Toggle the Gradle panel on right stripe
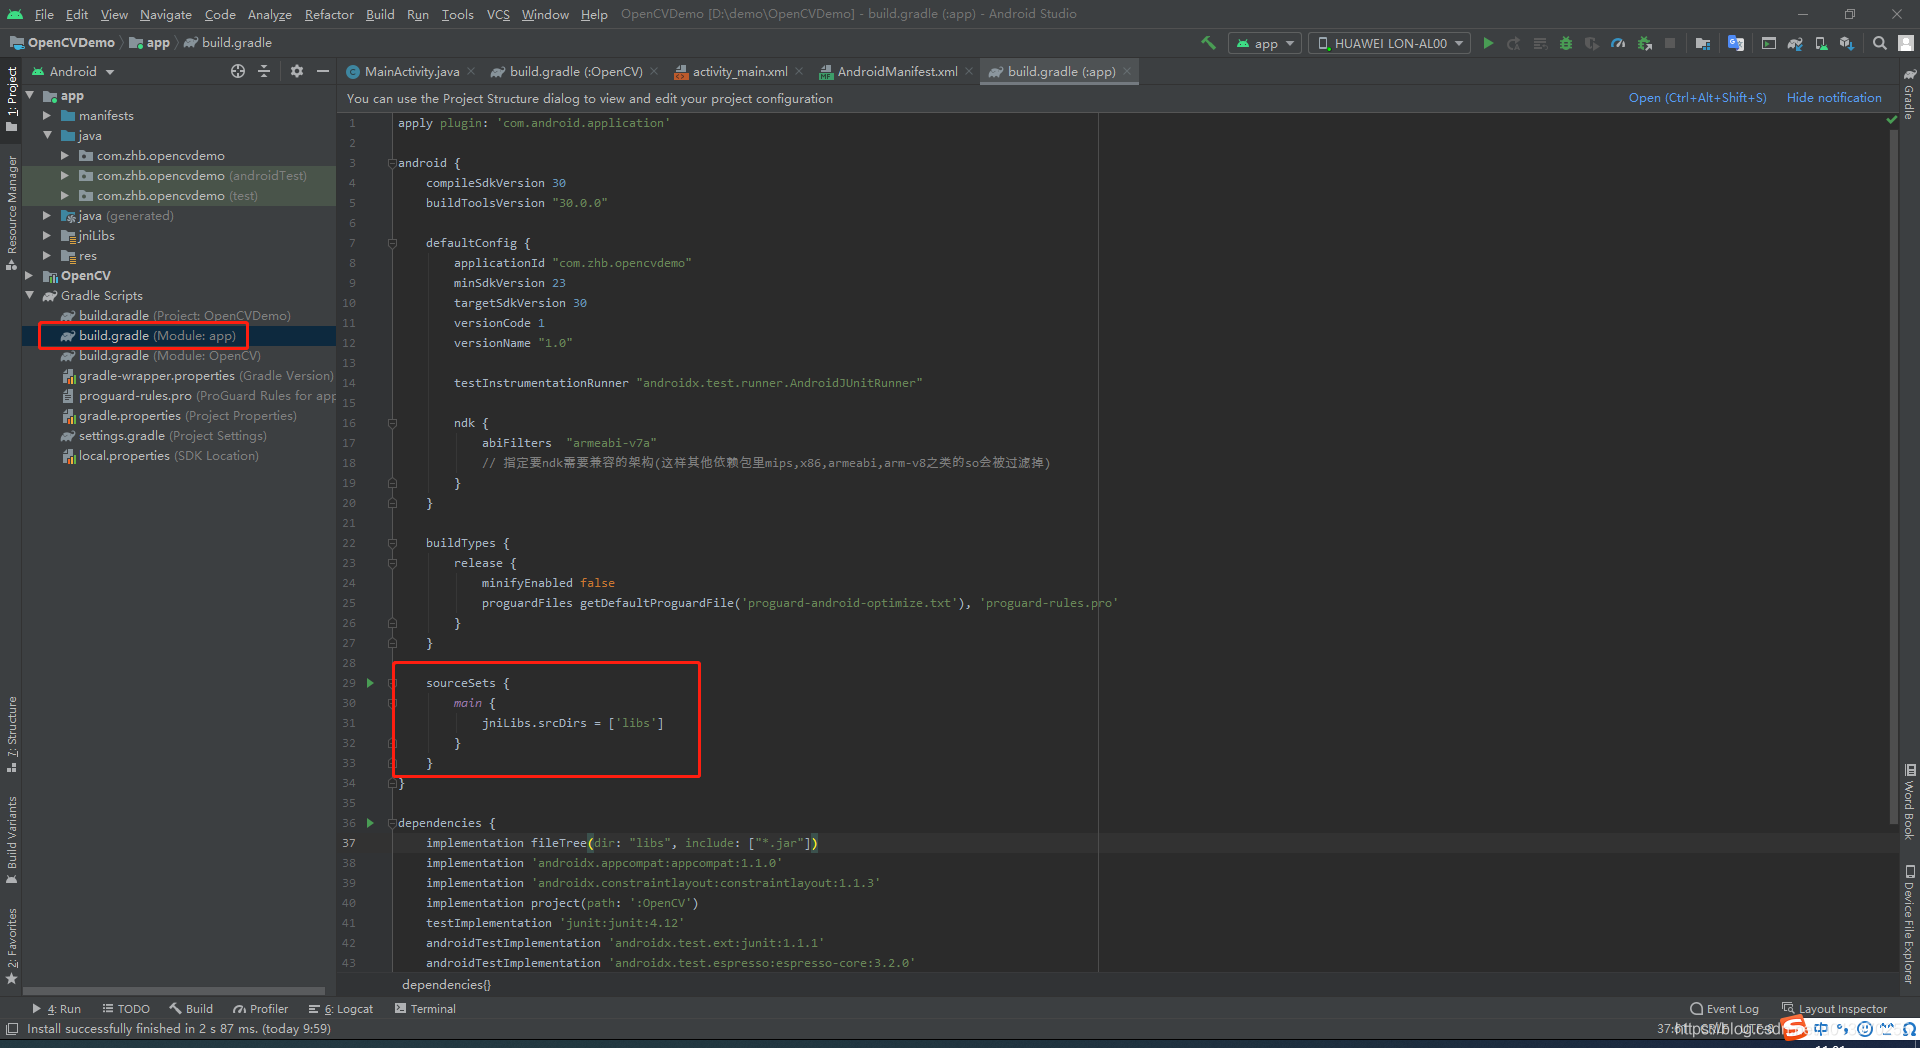The image size is (1920, 1048). point(1909,94)
